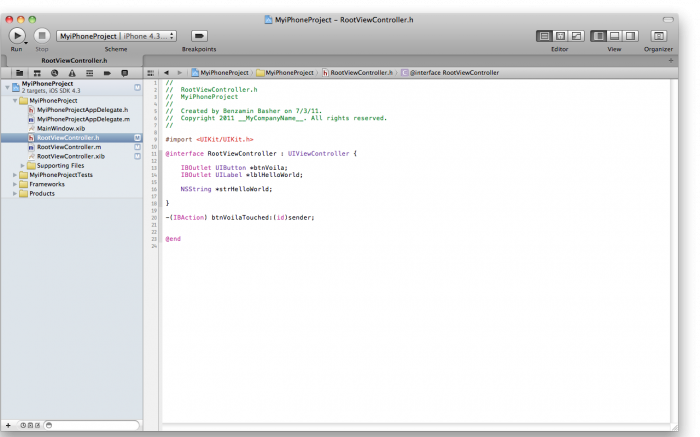This screenshot has height=437, width=700.
Task: Click the add (+) button below navigator
Action: 8,426
